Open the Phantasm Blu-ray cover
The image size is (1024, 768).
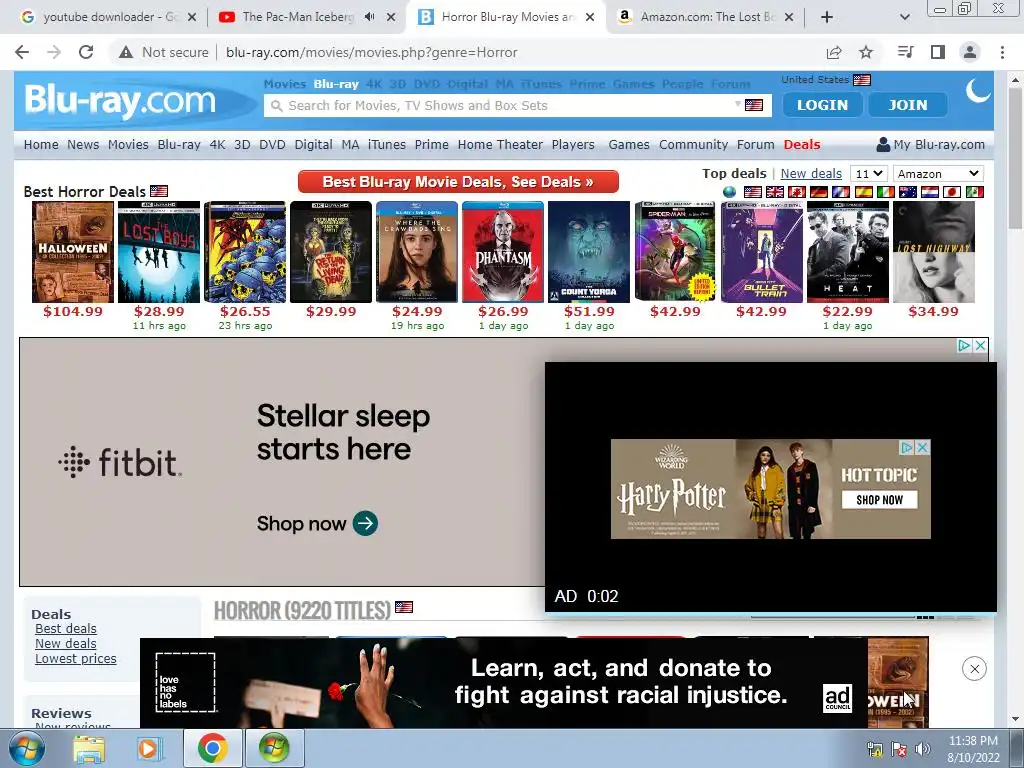click(x=503, y=252)
